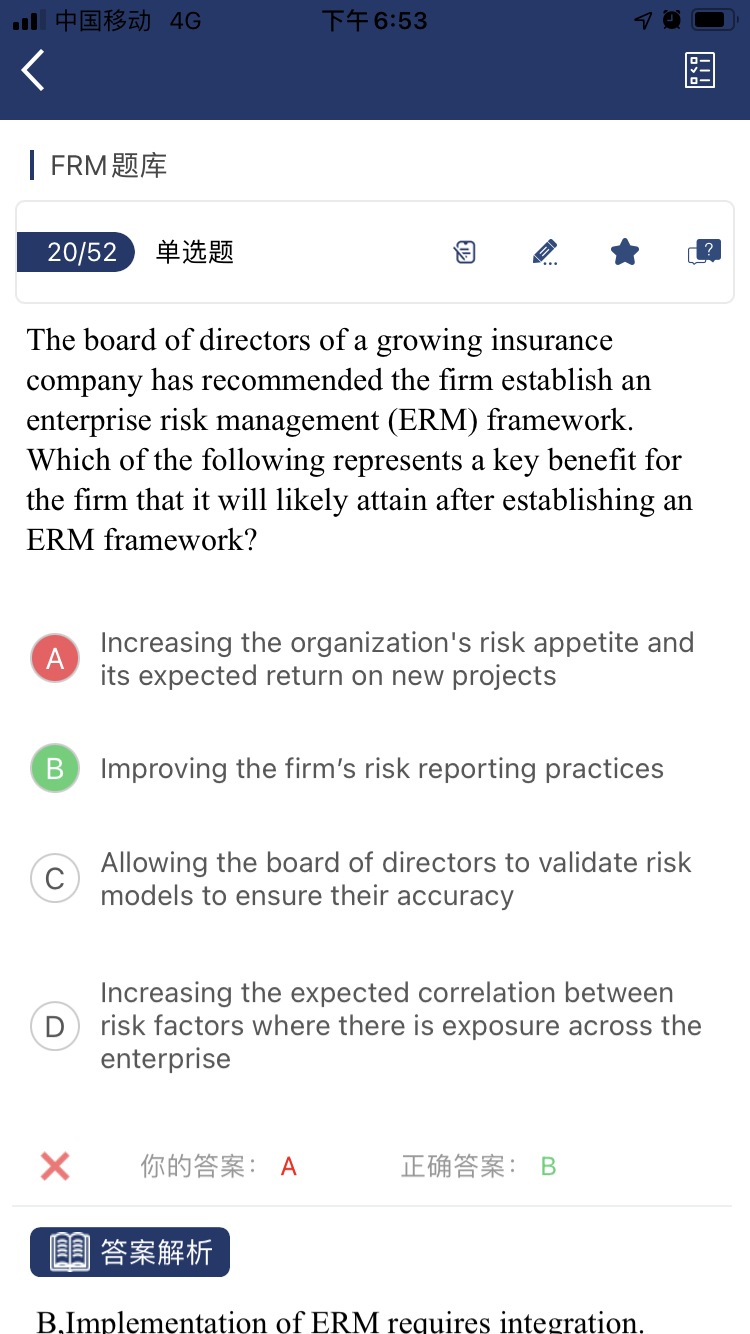Tap the battery indicator in status bar
Image resolution: width=750 pixels, height=1334 pixels.
714,20
